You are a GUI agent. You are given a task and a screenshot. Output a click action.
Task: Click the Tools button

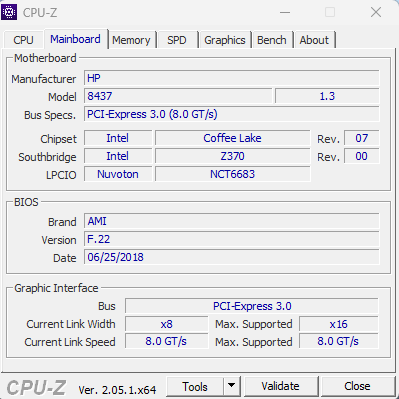(195, 386)
